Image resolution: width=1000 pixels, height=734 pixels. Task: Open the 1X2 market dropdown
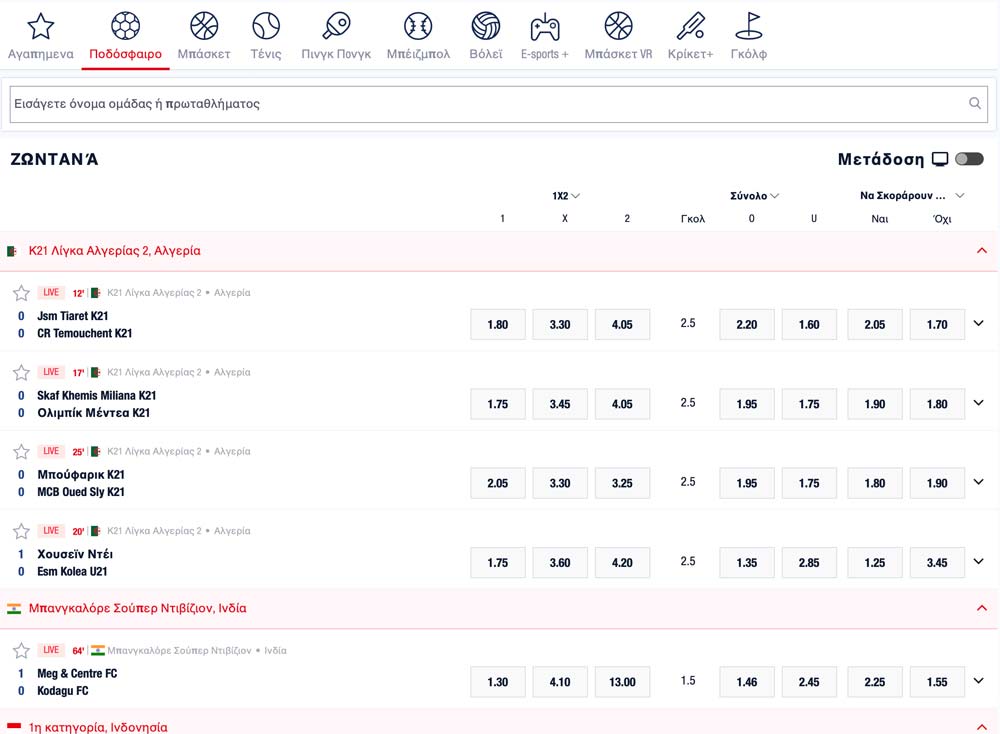566,196
